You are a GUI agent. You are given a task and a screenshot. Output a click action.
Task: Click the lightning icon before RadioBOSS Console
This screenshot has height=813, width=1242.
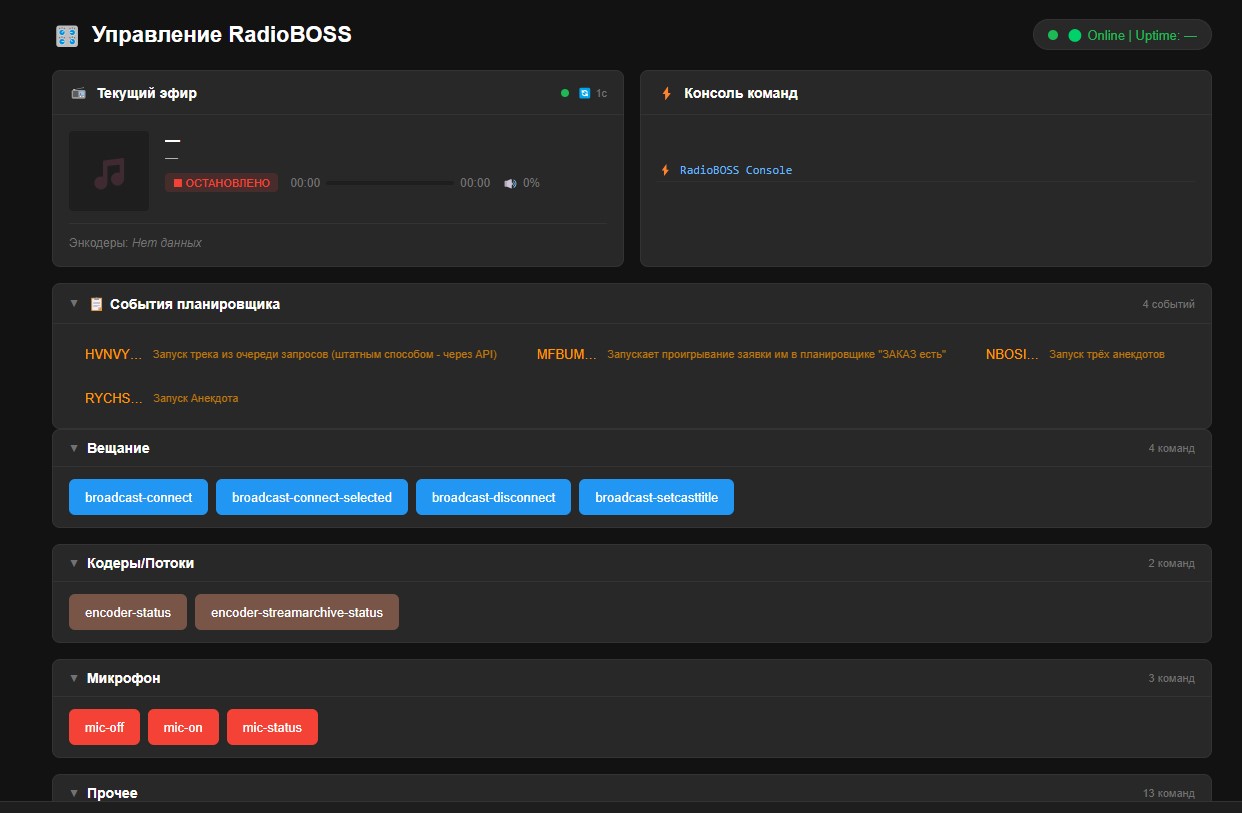[666, 170]
